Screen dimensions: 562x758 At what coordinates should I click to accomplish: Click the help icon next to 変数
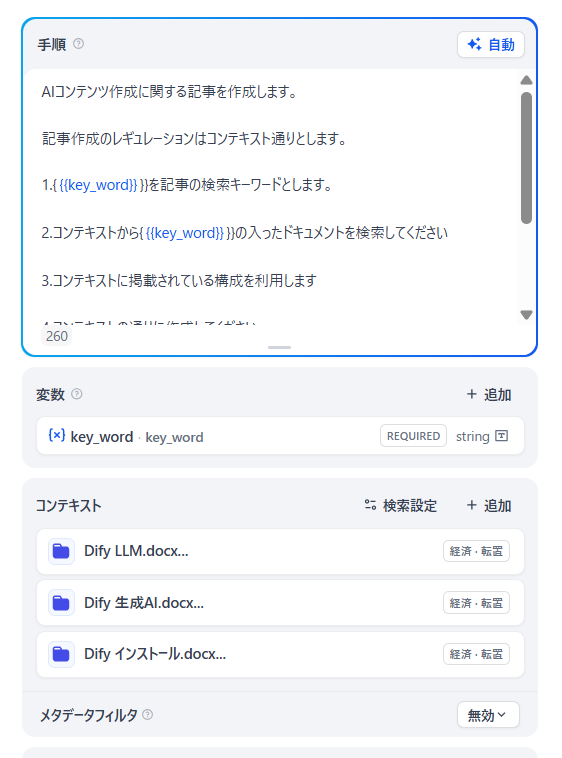(76, 394)
